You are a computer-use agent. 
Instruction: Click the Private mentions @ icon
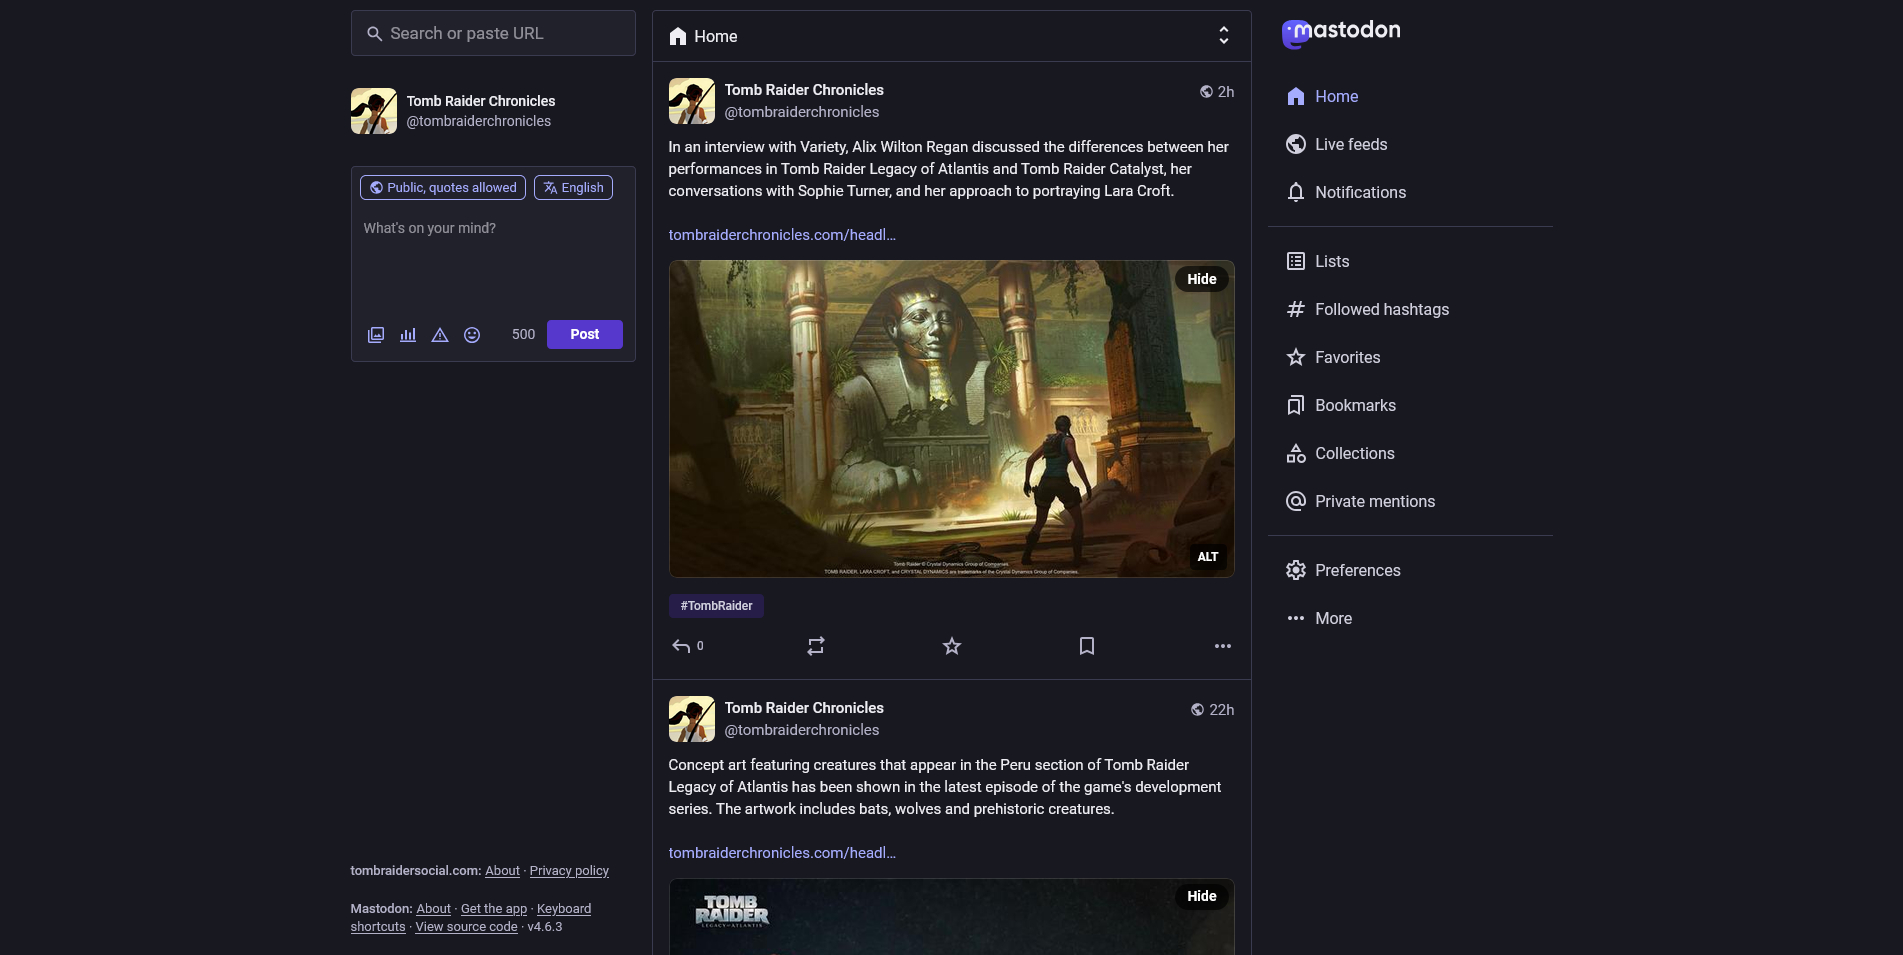1296,501
